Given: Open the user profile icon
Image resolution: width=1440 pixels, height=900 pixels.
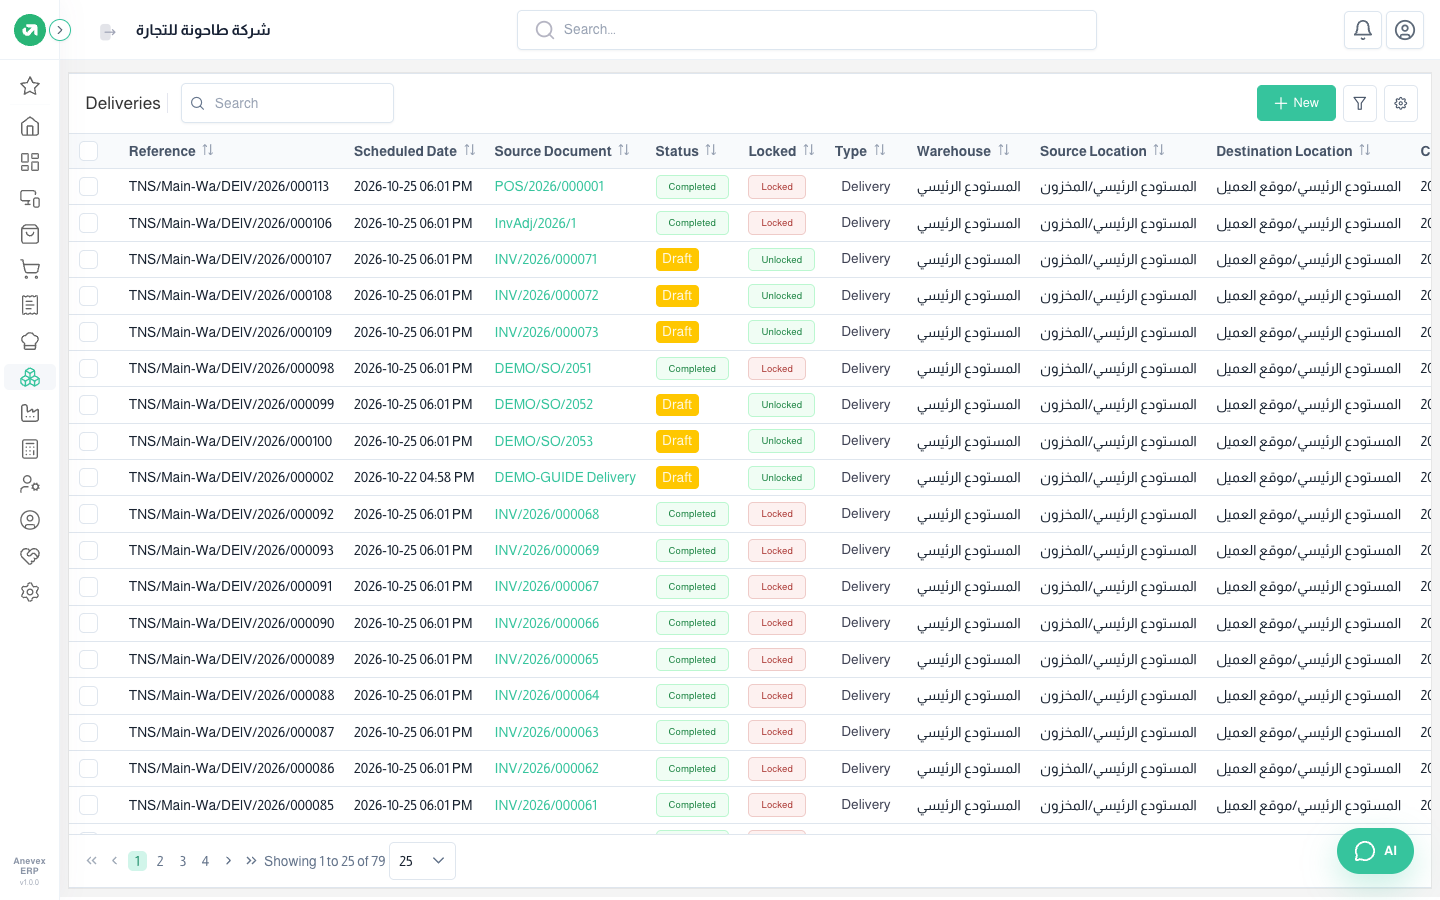Looking at the screenshot, I should (1404, 30).
